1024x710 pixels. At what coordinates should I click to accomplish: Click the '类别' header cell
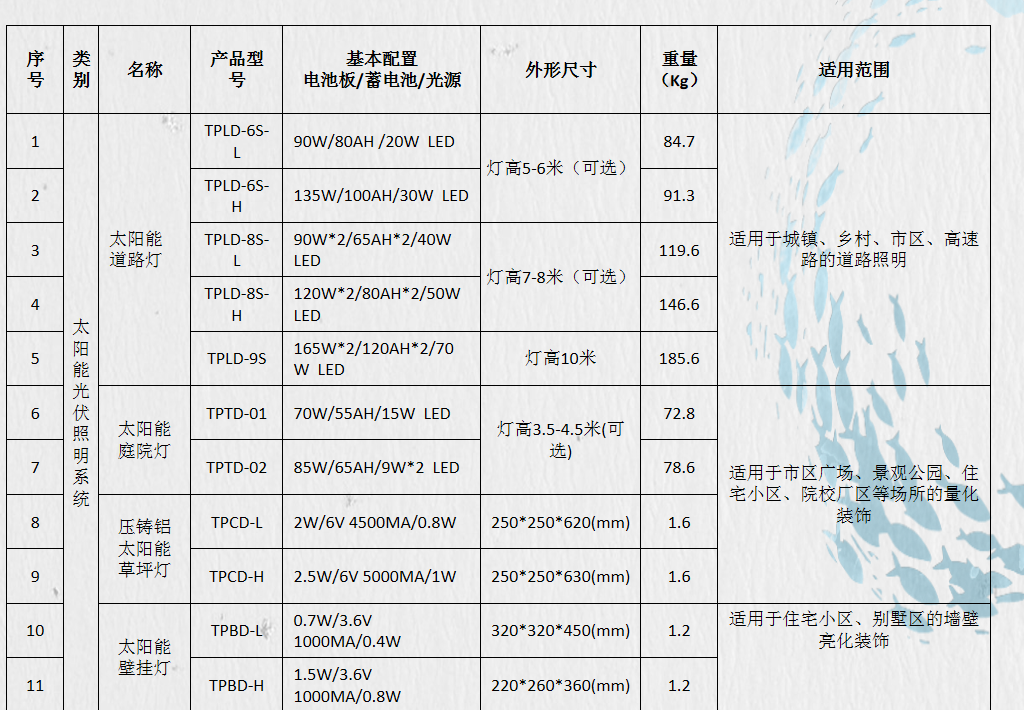[81, 69]
